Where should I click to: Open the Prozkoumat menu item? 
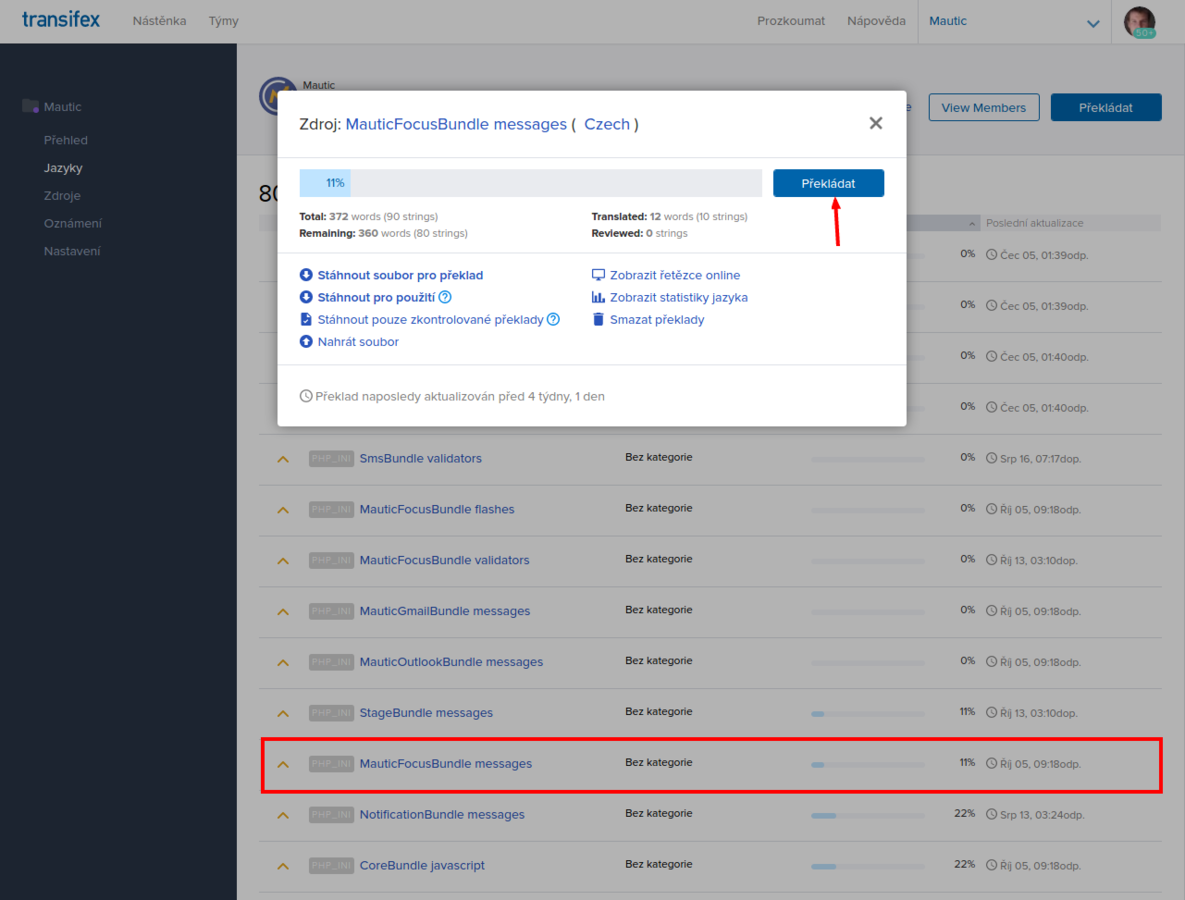791,21
